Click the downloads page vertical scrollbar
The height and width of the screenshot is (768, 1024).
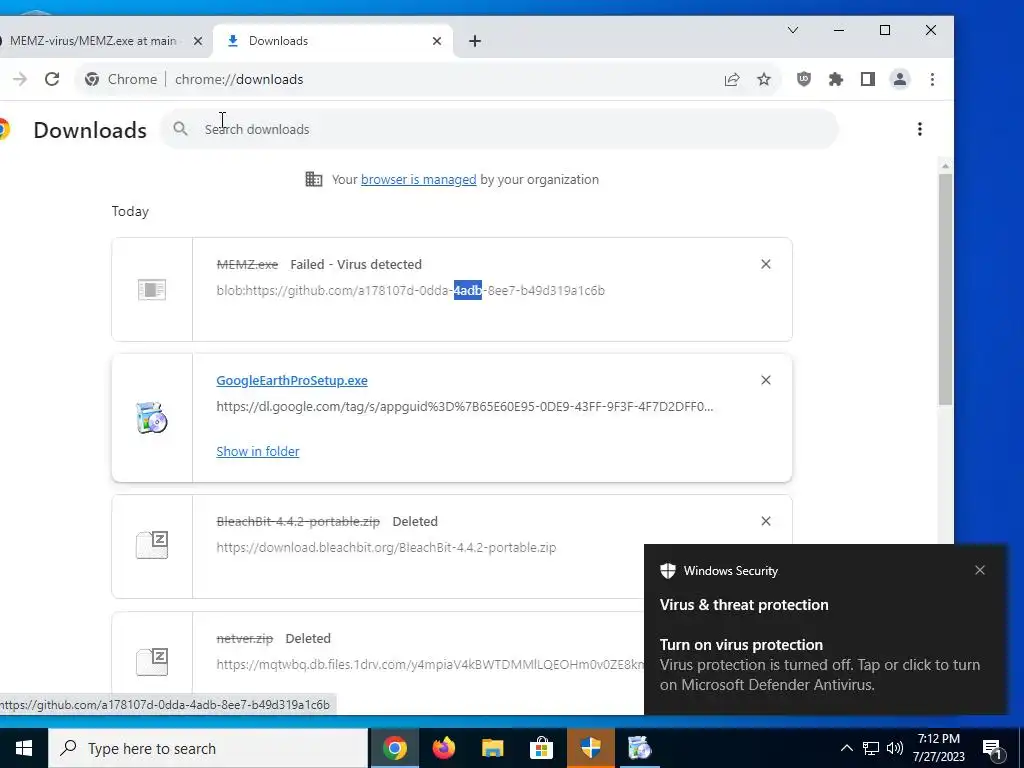[x=945, y=289]
